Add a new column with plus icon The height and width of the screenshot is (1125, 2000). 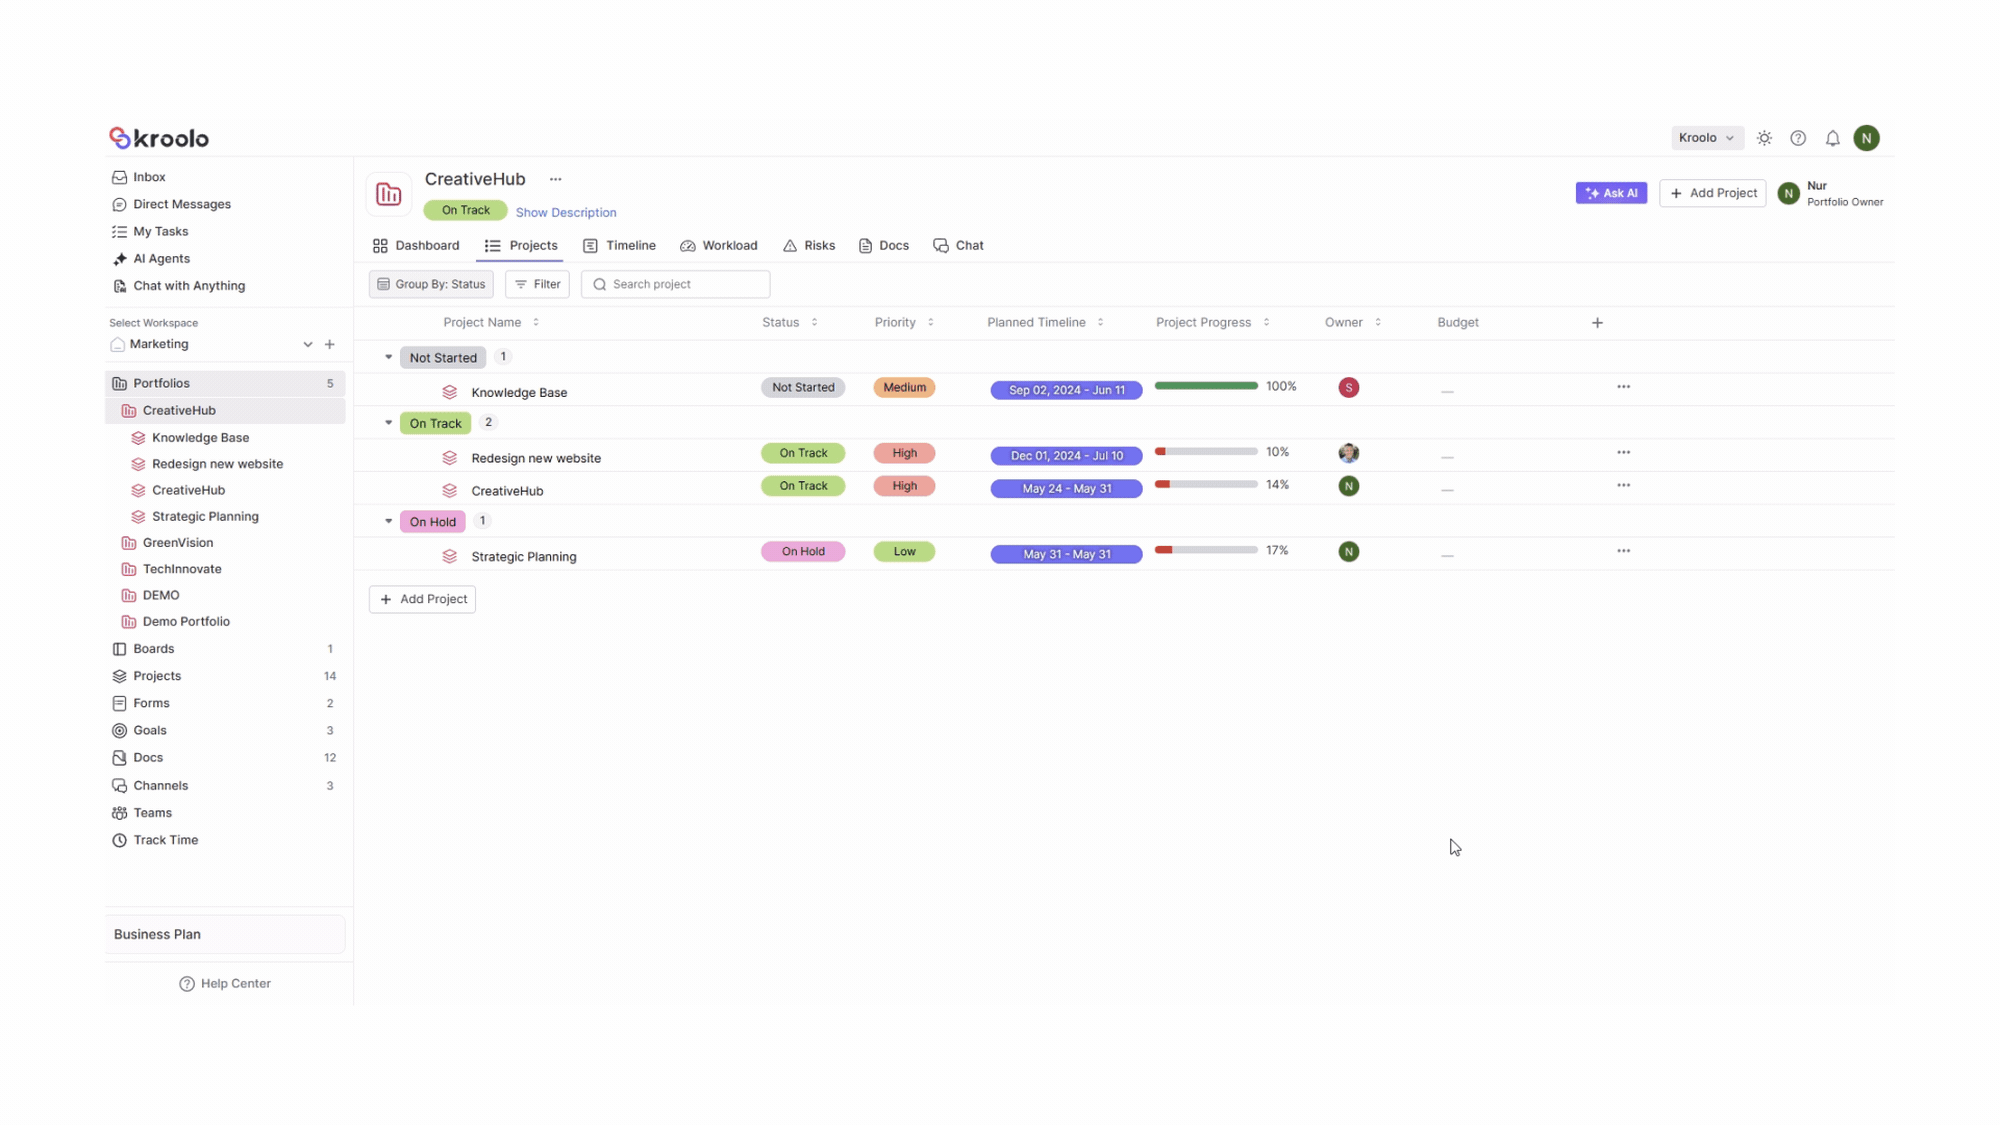(1597, 322)
